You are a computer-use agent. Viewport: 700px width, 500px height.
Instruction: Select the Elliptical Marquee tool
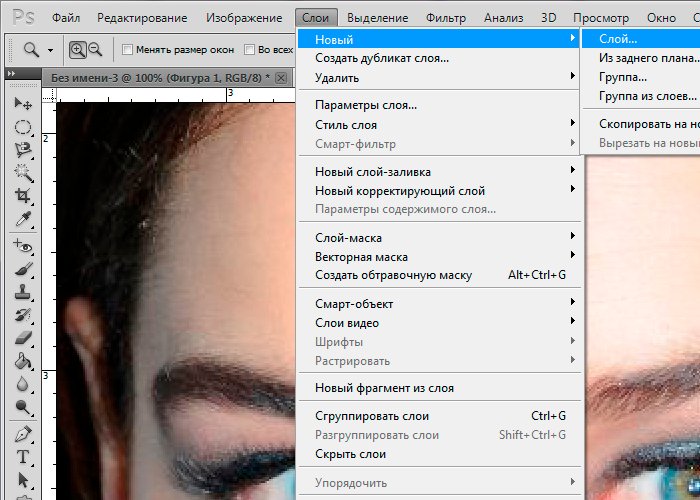click(22, 127)
